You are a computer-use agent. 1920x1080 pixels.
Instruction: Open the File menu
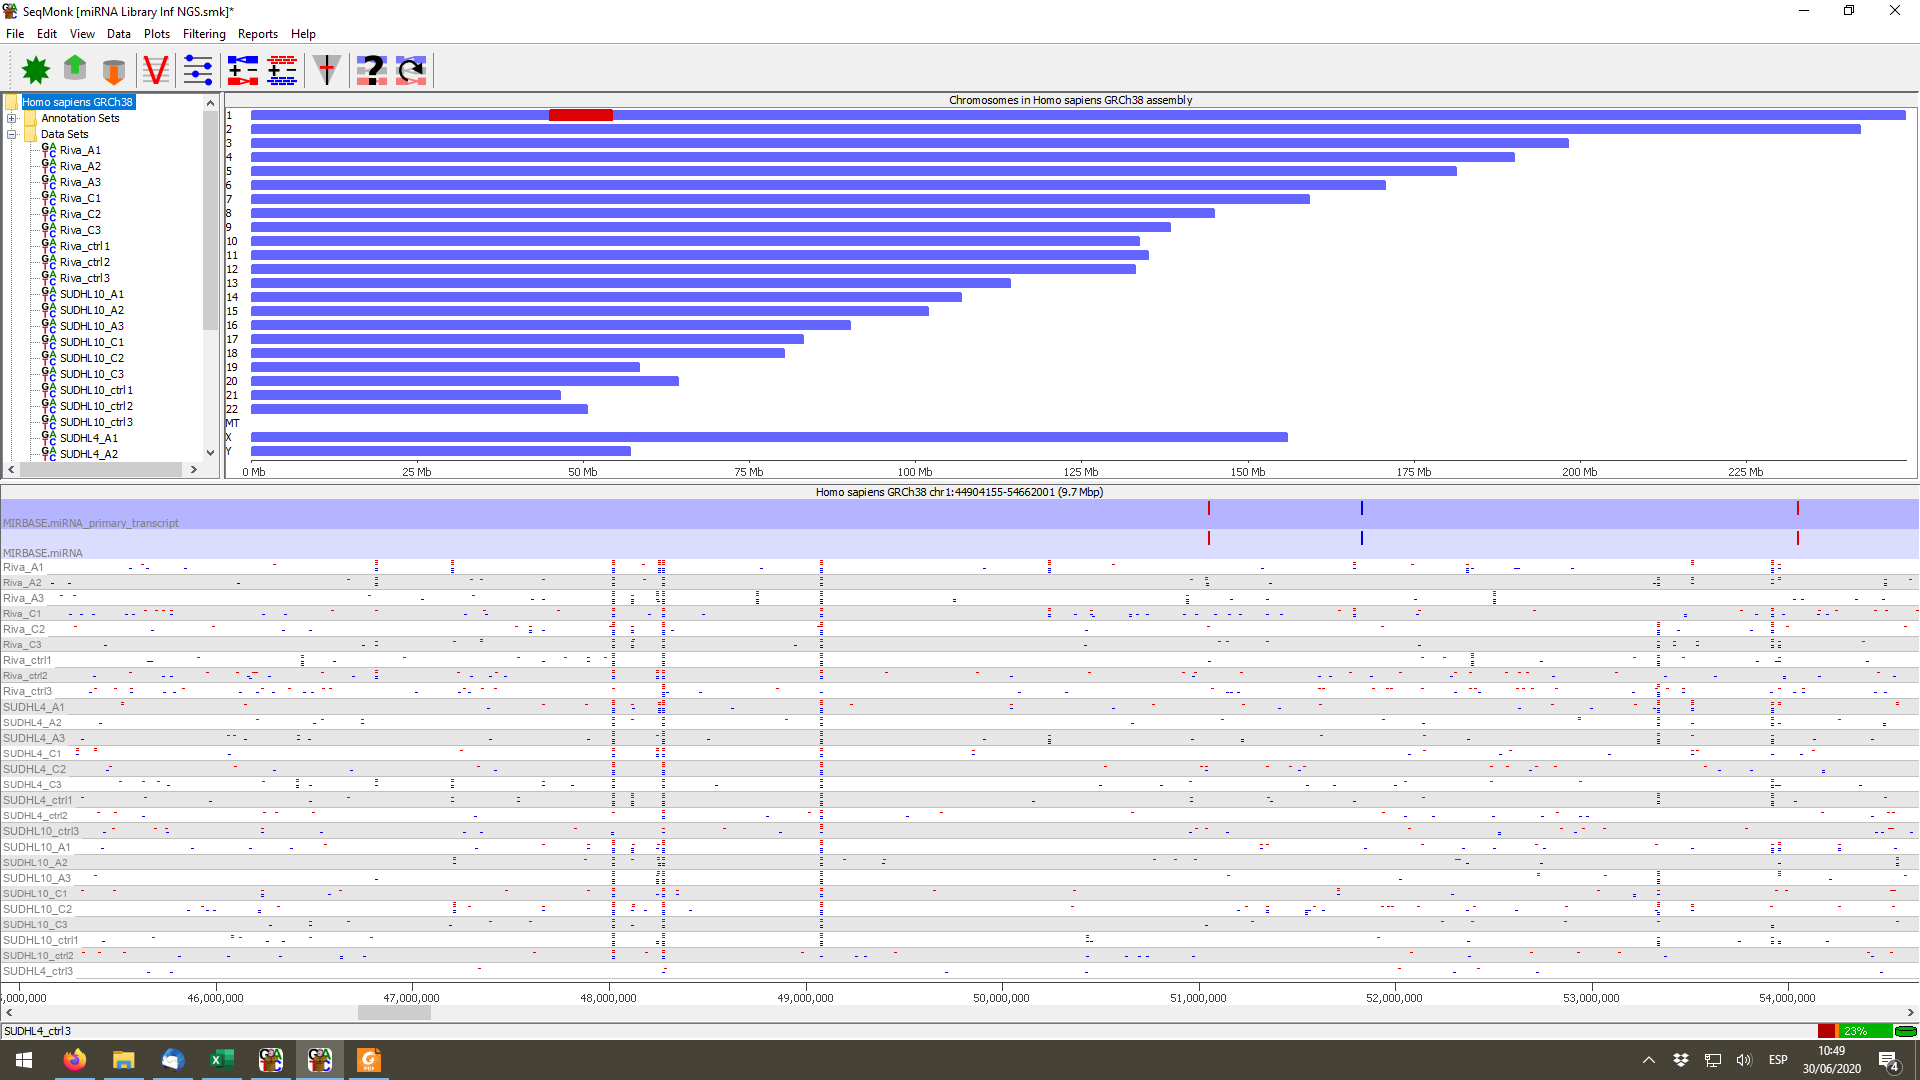point(15,34)
